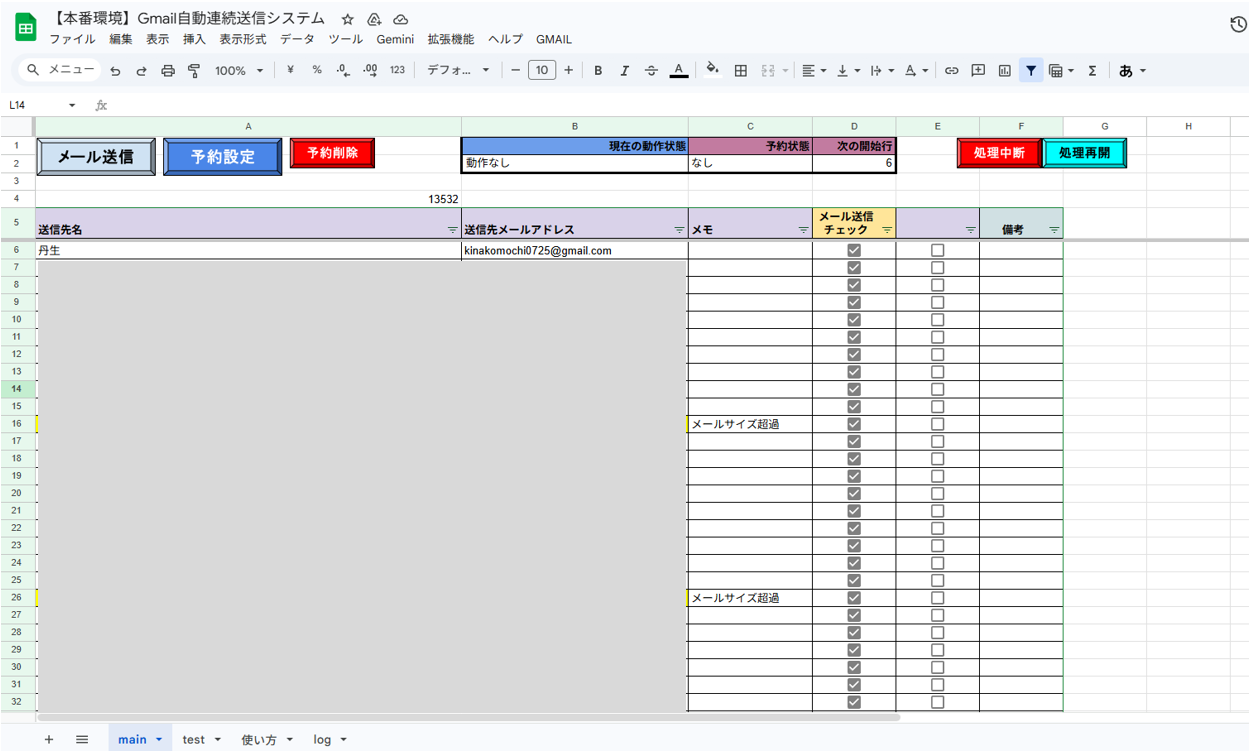This screenshot has height=751, width=1249.
Task: Toggle bold formatting
Action: pos(598,71)
